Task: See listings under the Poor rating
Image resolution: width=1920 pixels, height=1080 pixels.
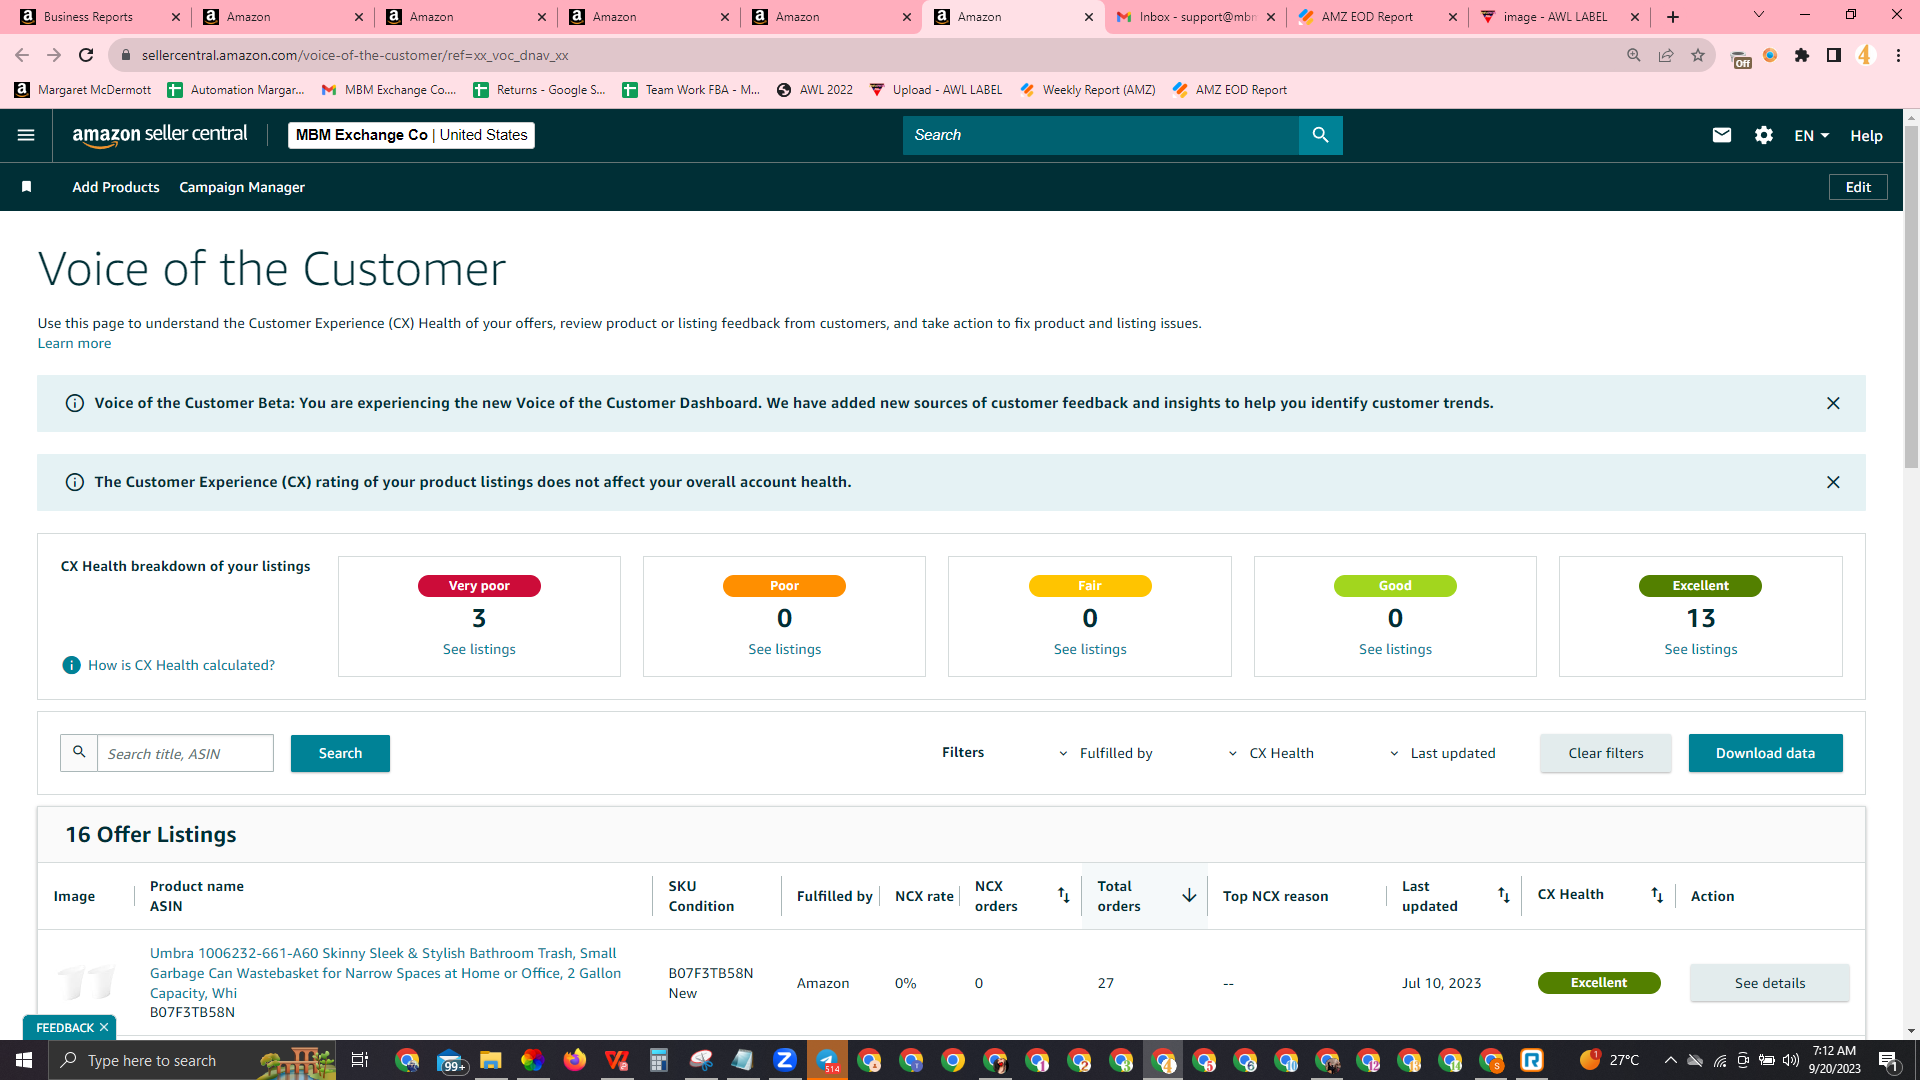Action: point(784,649)
